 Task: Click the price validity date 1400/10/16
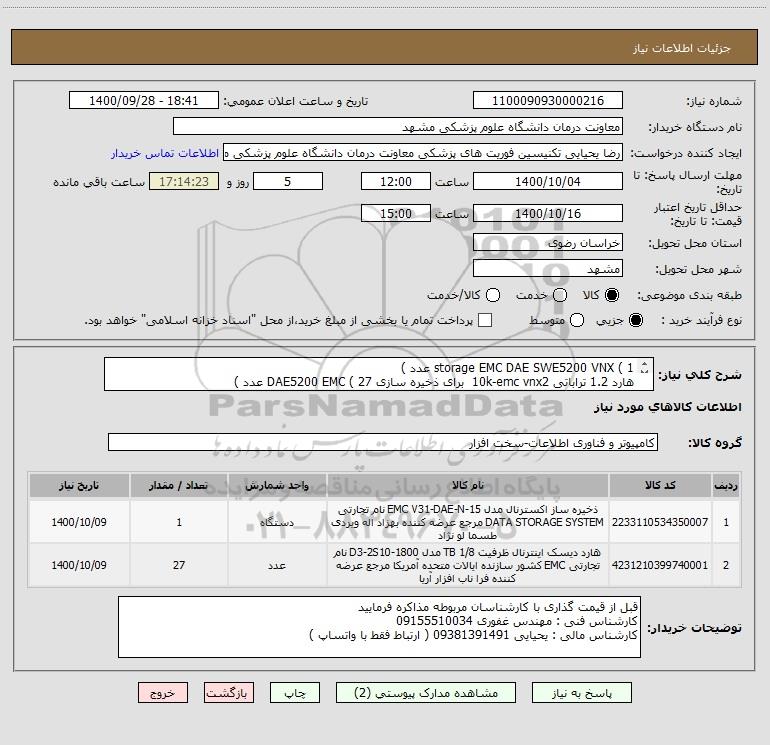(548, 213)
